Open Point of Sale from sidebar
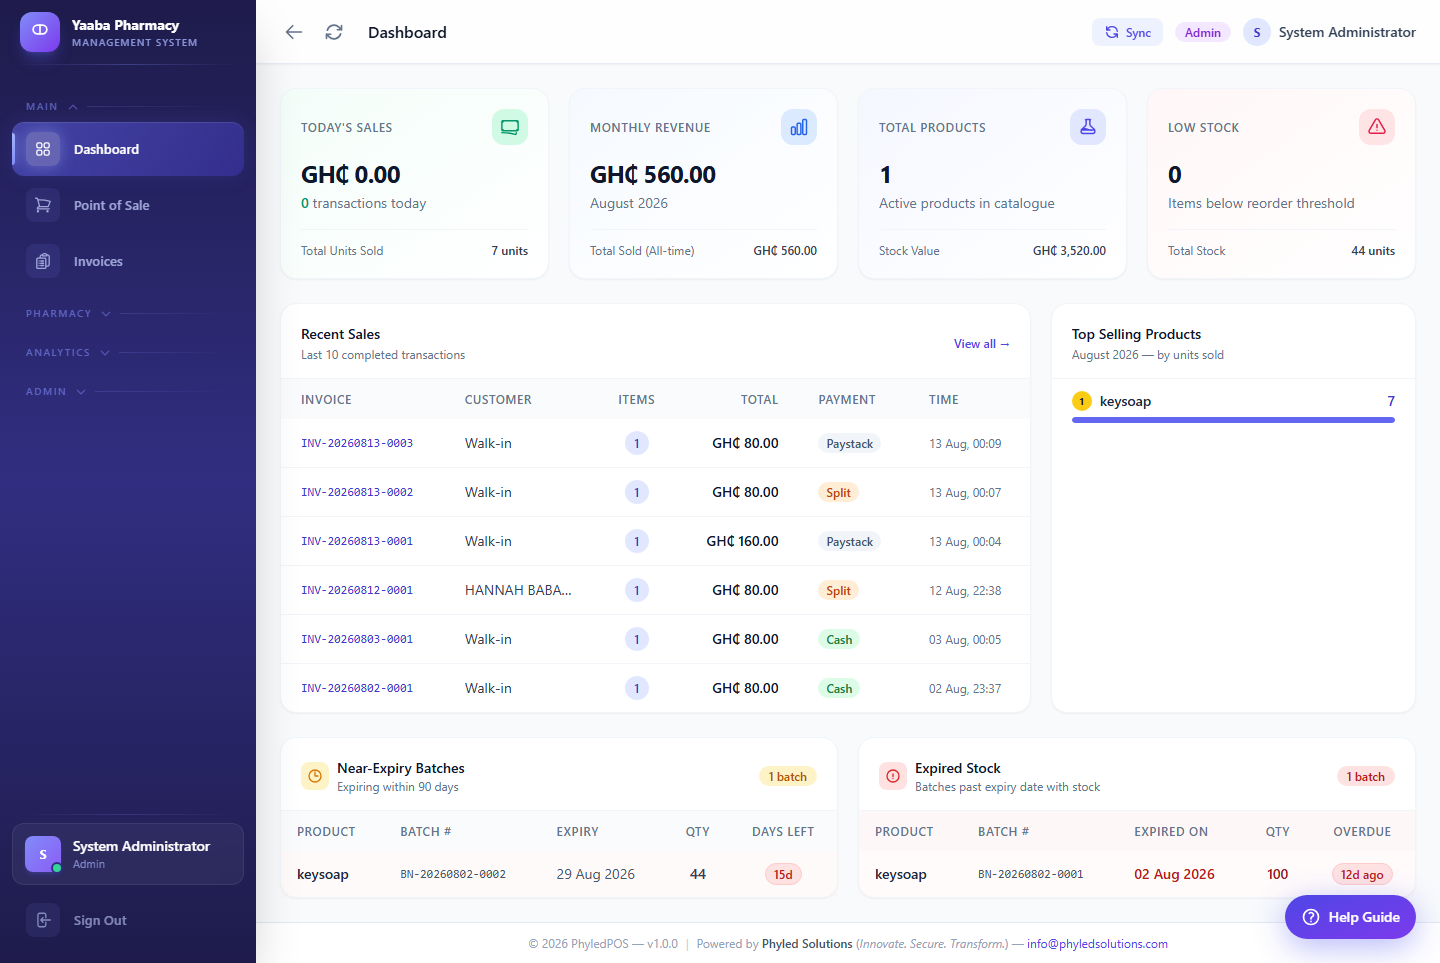 tap(128, 205)
